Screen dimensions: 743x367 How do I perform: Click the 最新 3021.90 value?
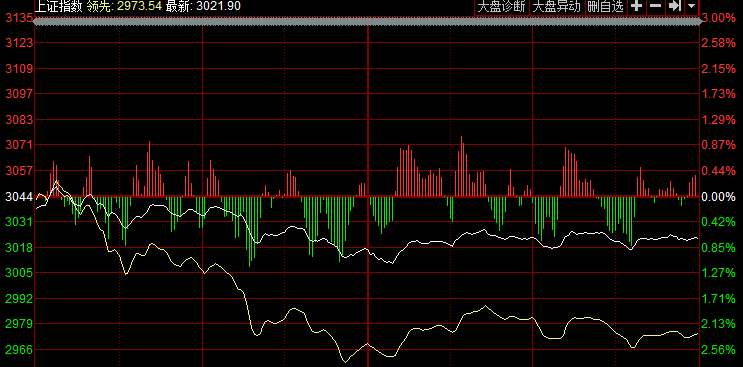[203, 6]
